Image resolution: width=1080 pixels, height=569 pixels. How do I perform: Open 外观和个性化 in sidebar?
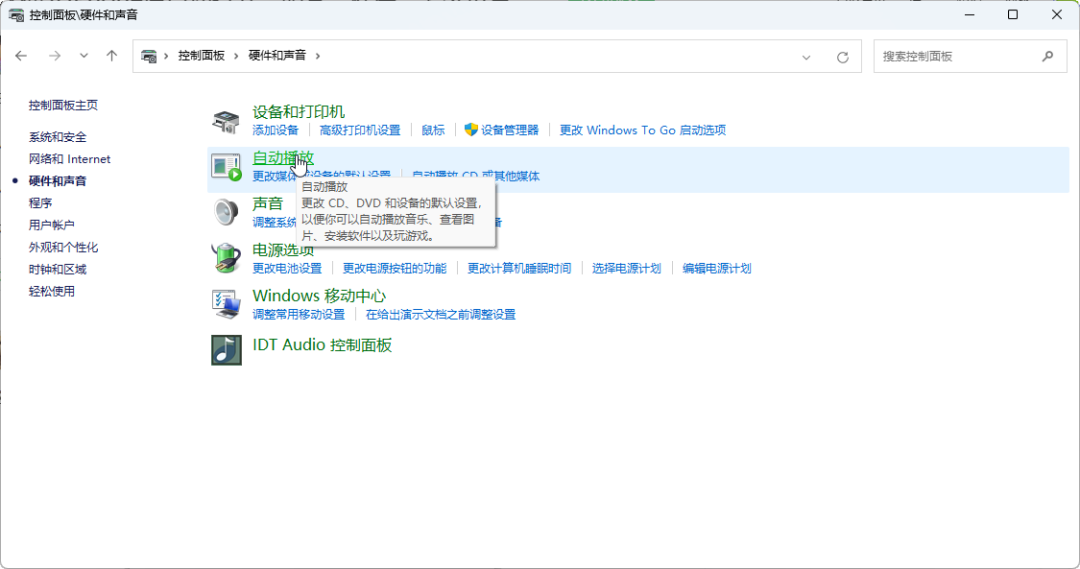click(x=63, y=247)
